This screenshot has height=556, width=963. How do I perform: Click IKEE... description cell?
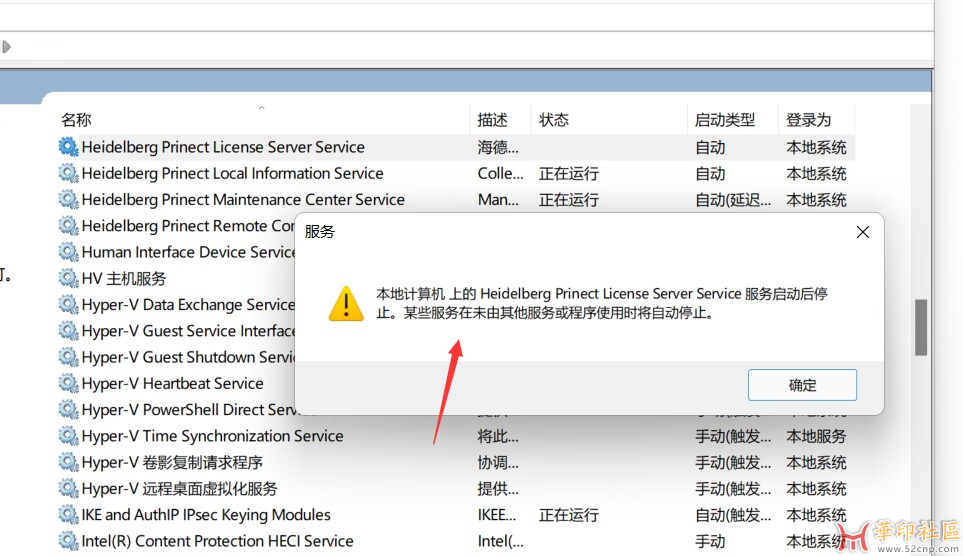497,515
